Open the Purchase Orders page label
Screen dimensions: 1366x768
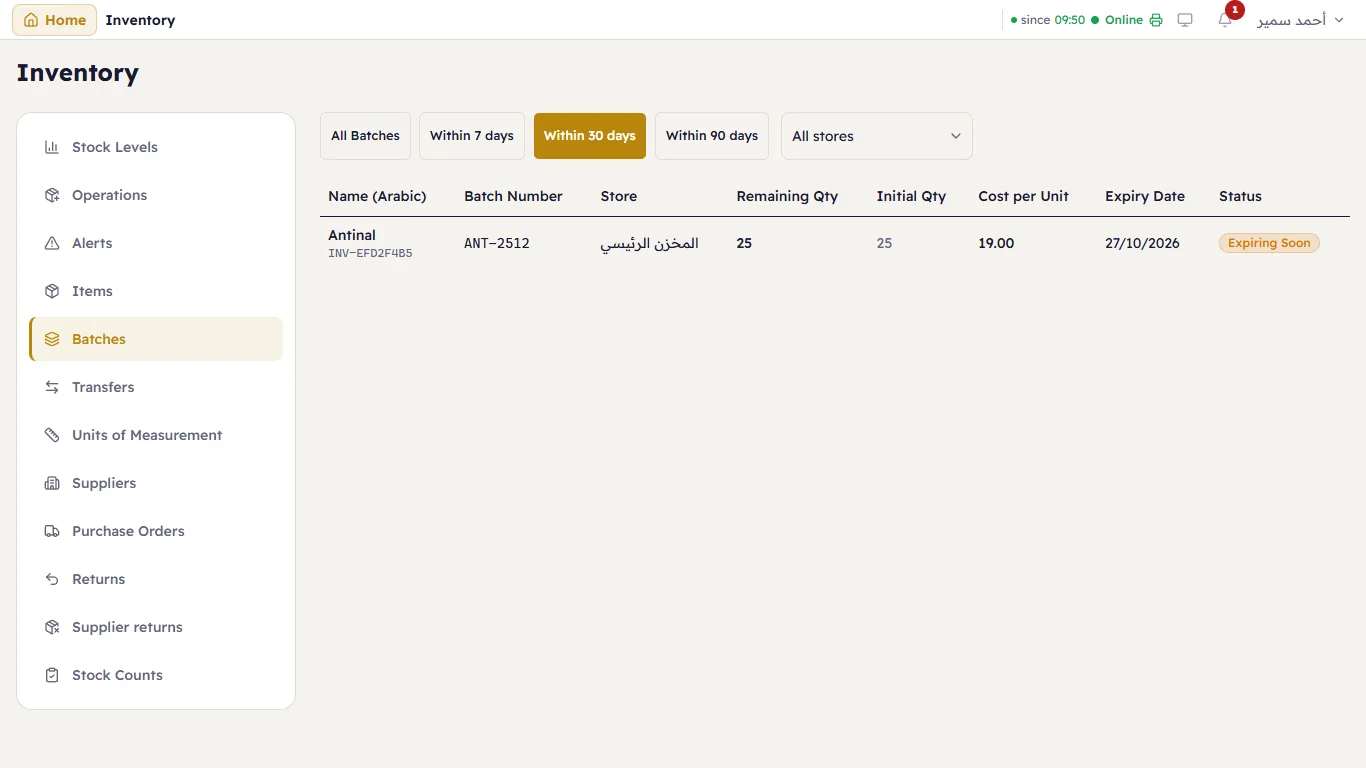[x=128, y=531]
